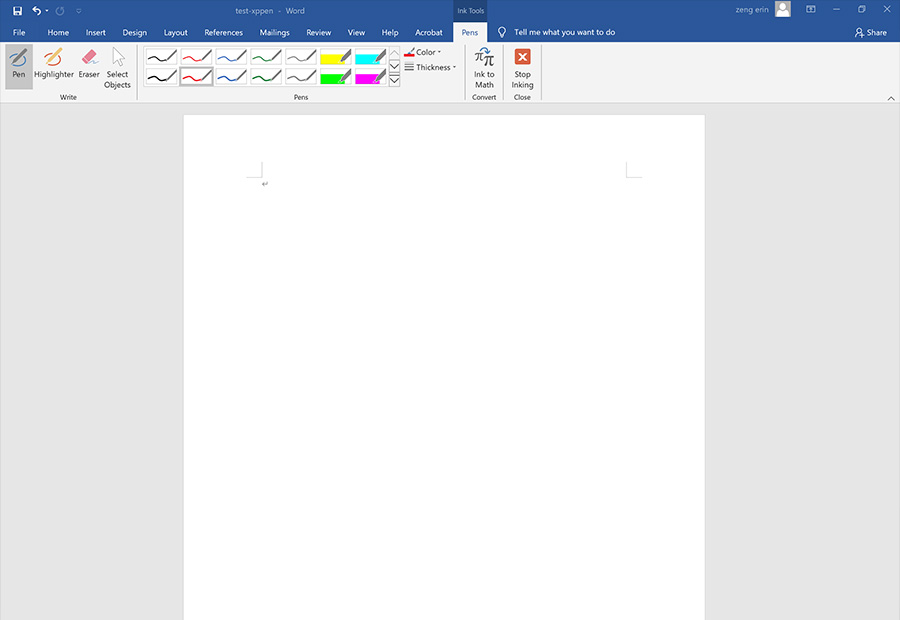900x620 pixels.
Task: Open the Design tab
Action: (x=135, y=33)
